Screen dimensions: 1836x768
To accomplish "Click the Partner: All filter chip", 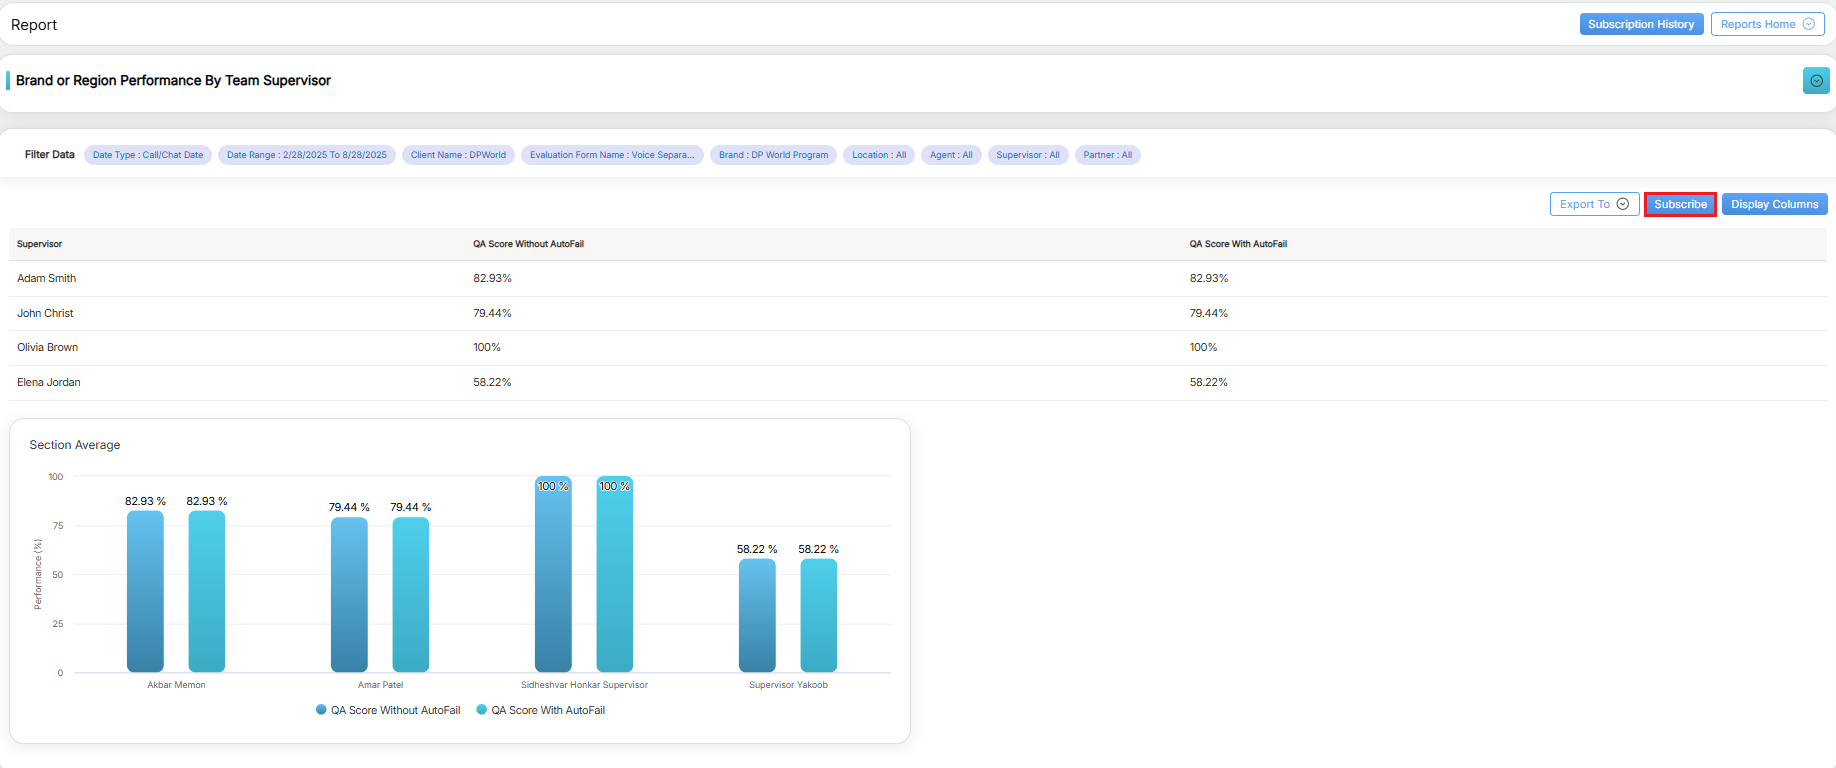I will 1107,155.
